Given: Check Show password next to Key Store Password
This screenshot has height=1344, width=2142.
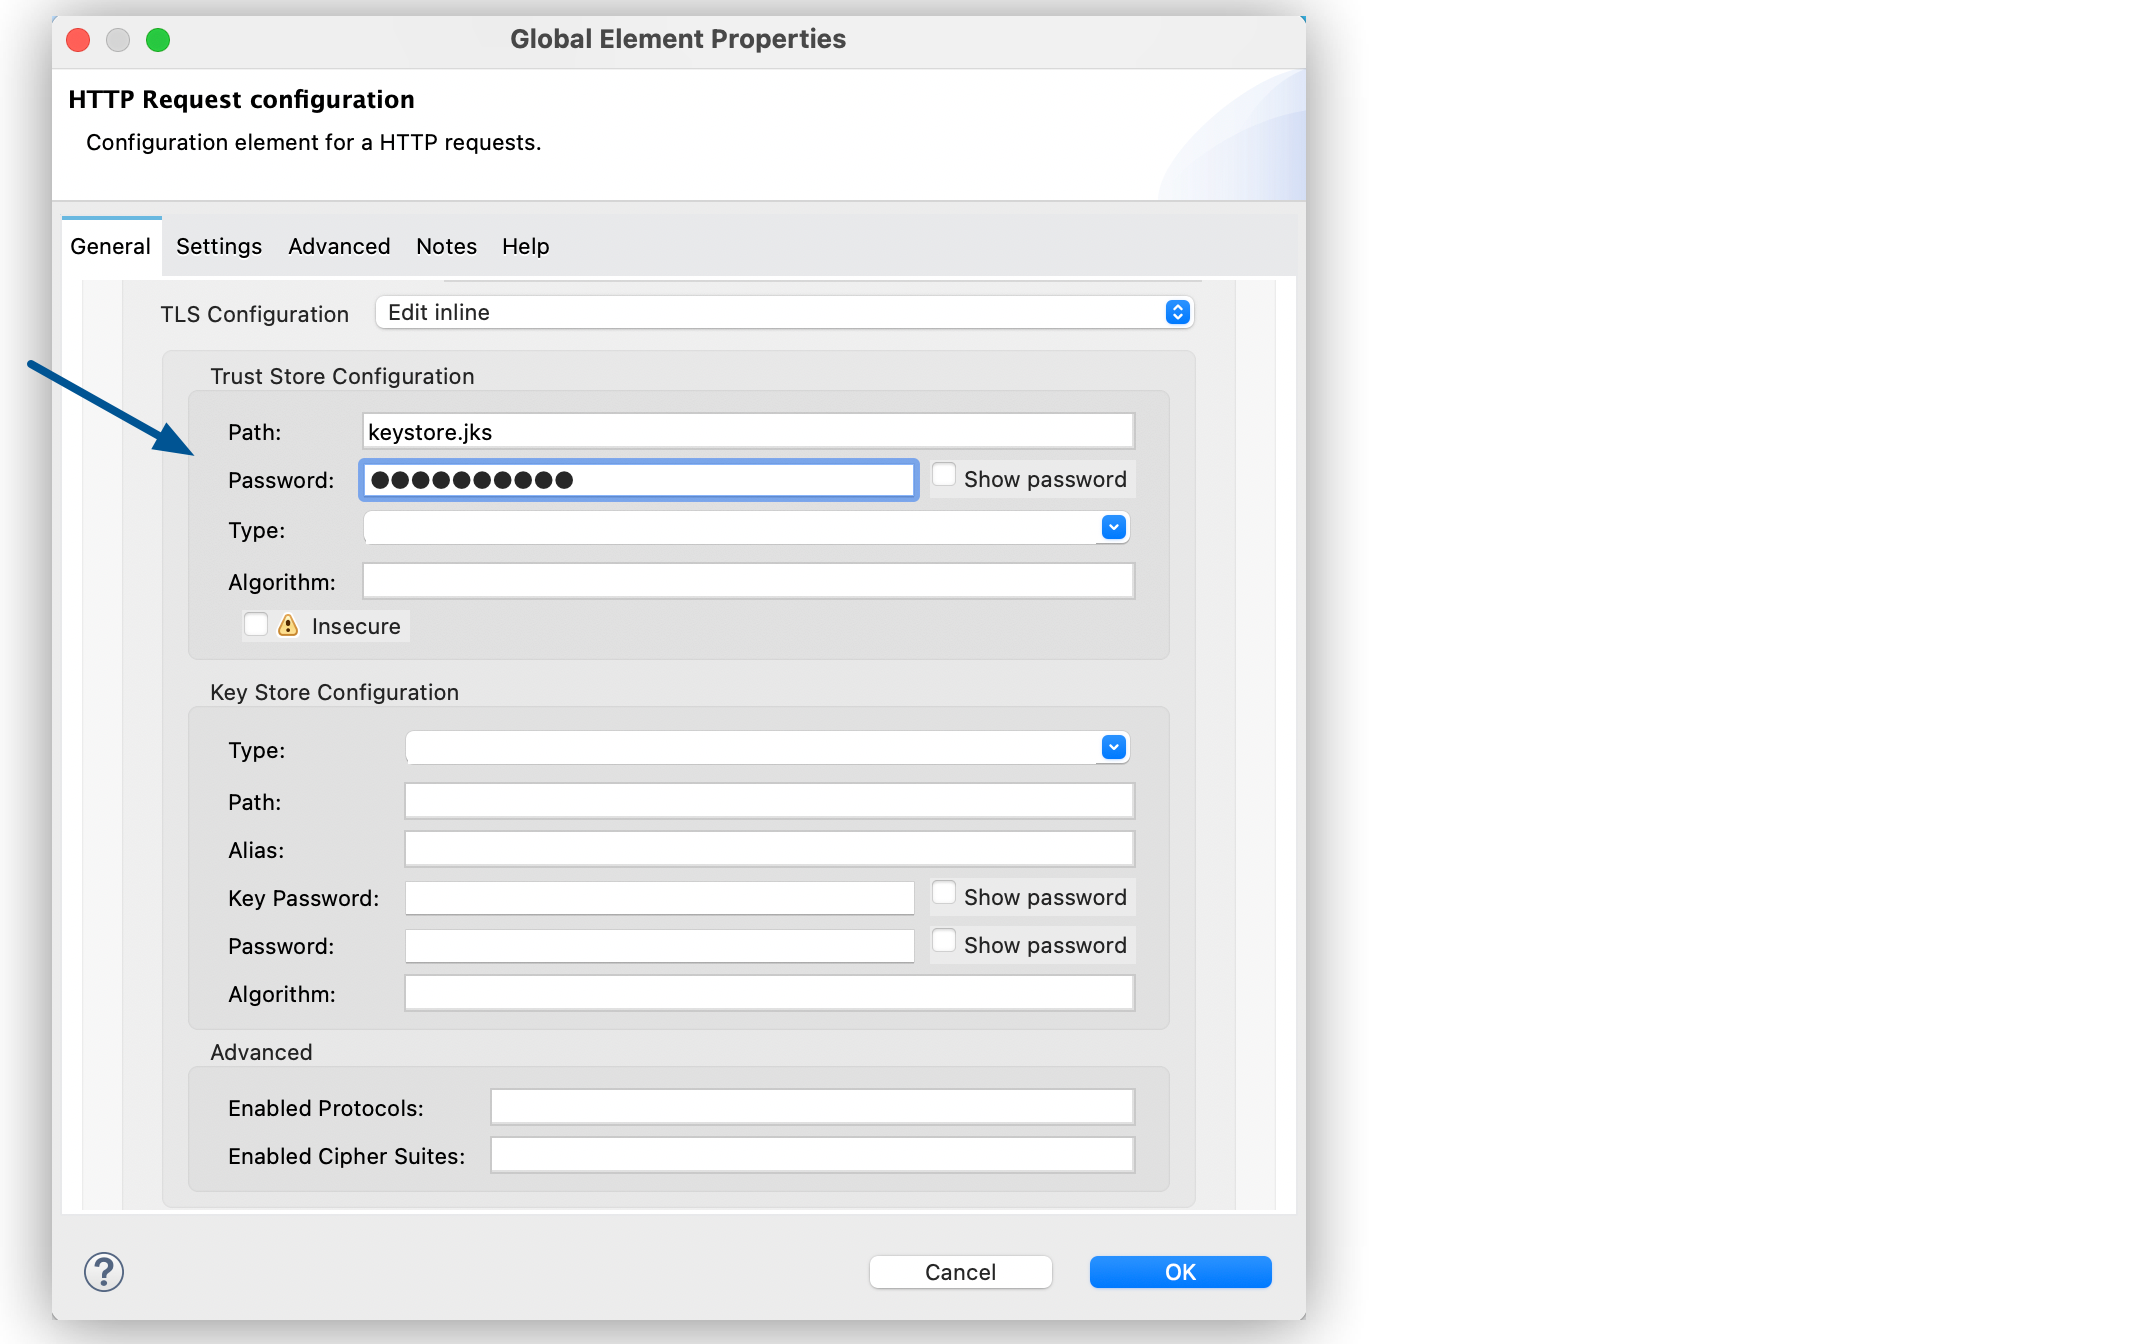Looking at the screenshot, I should click(943, 940).
